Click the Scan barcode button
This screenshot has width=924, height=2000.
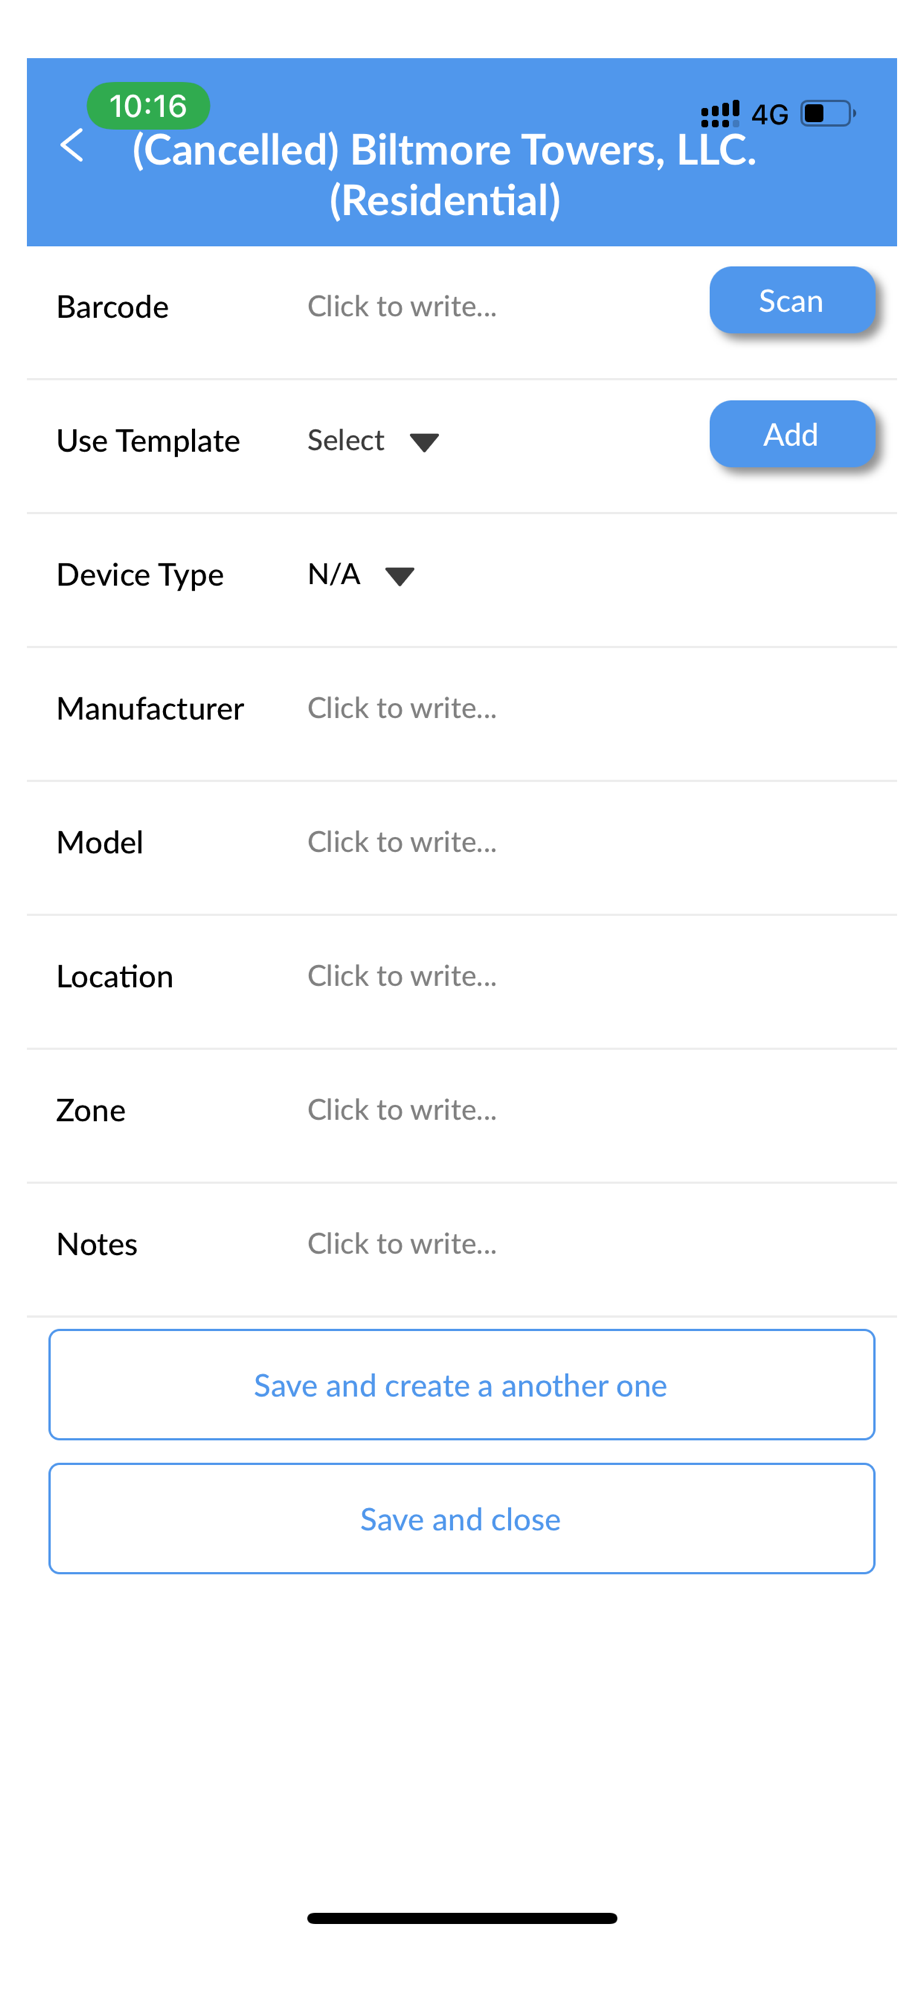[792, 300]
